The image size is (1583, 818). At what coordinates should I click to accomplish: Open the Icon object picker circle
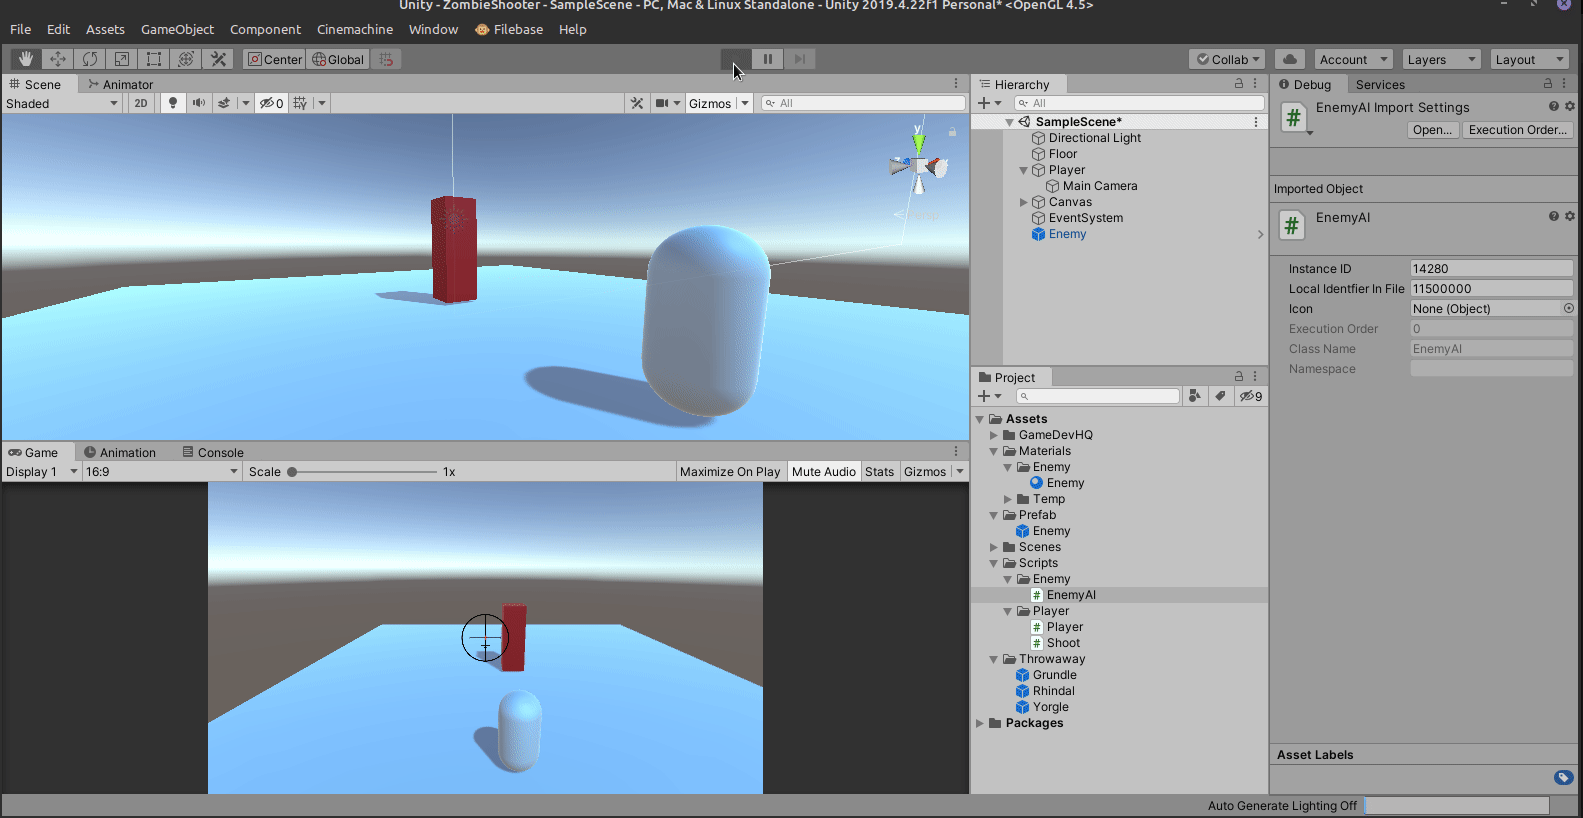1568,308
